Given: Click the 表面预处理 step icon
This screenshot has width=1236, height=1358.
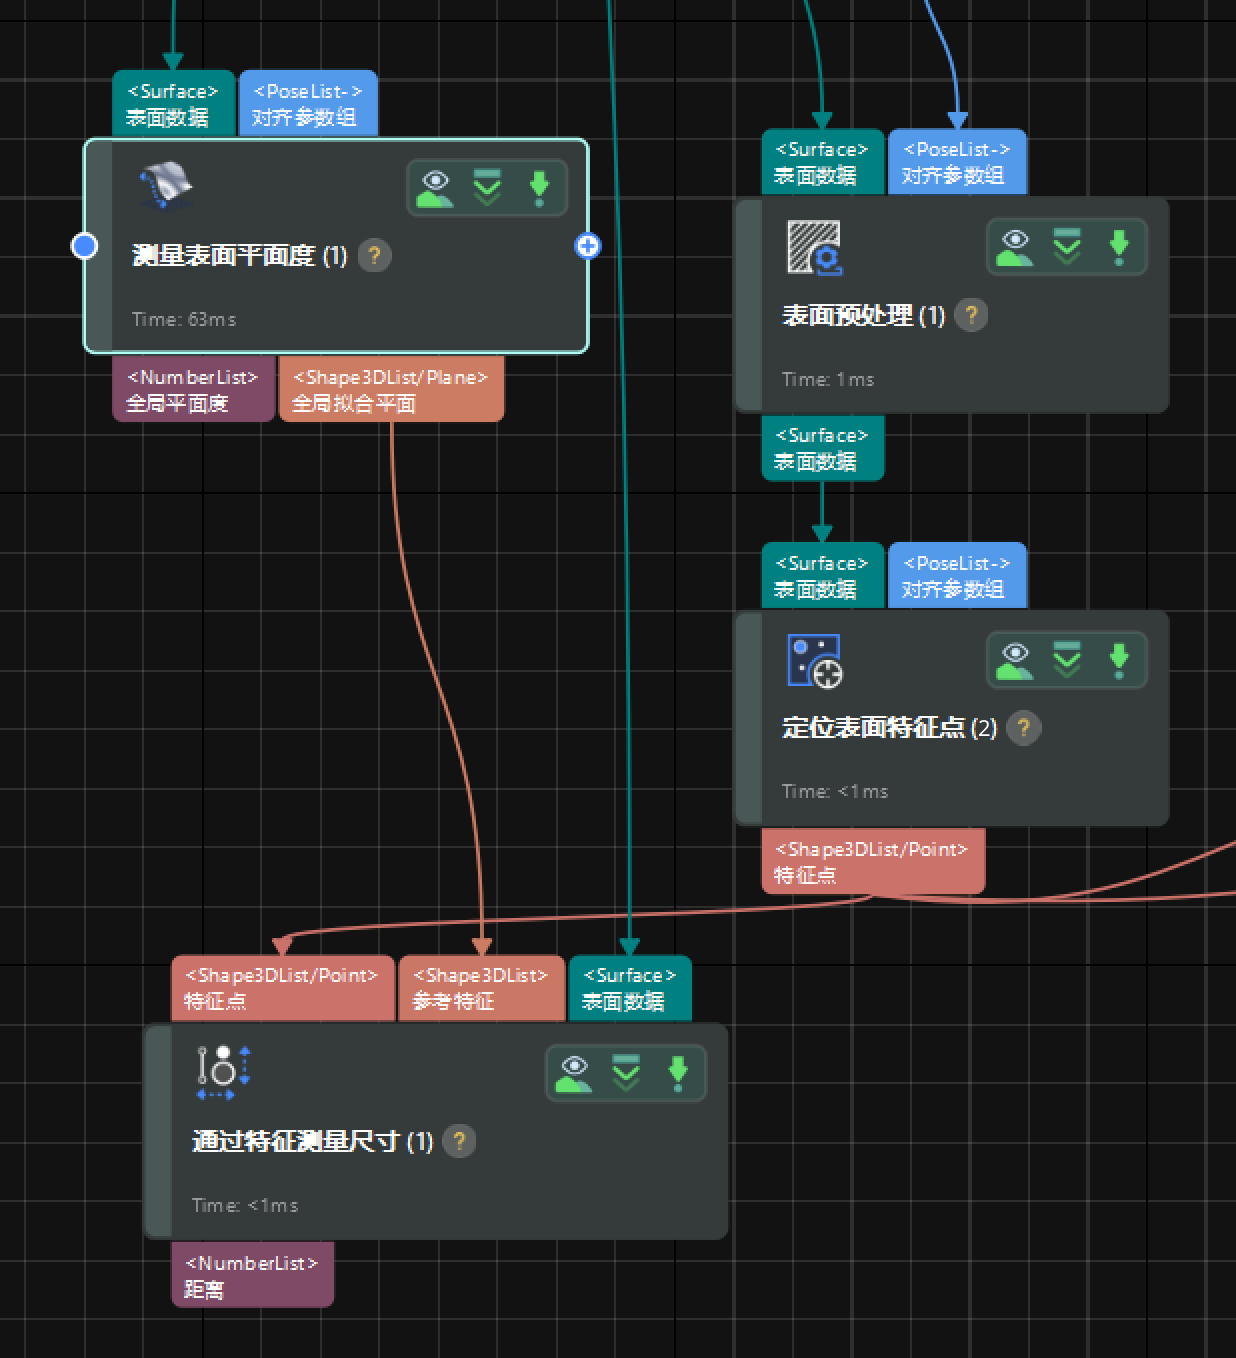Looking at the screenshot, I should coord(815,247).
